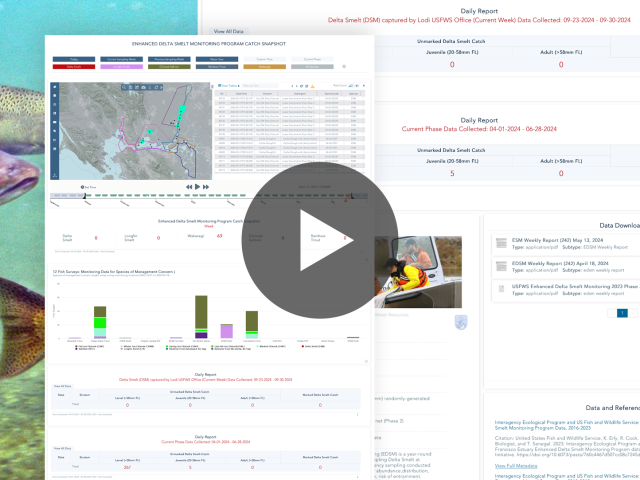Click the photo of the field crew on the boat

coord(418,272)
